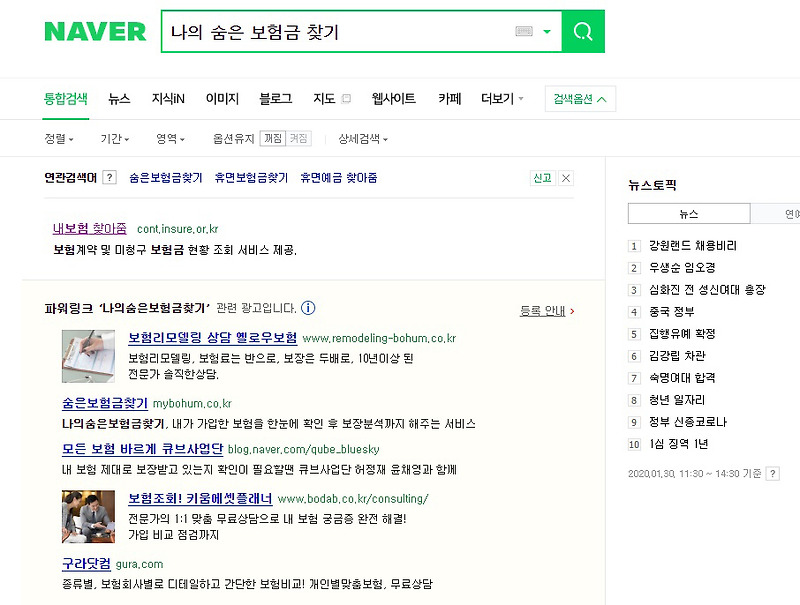Open news topic 정부 신종코로나

(687, 422)
